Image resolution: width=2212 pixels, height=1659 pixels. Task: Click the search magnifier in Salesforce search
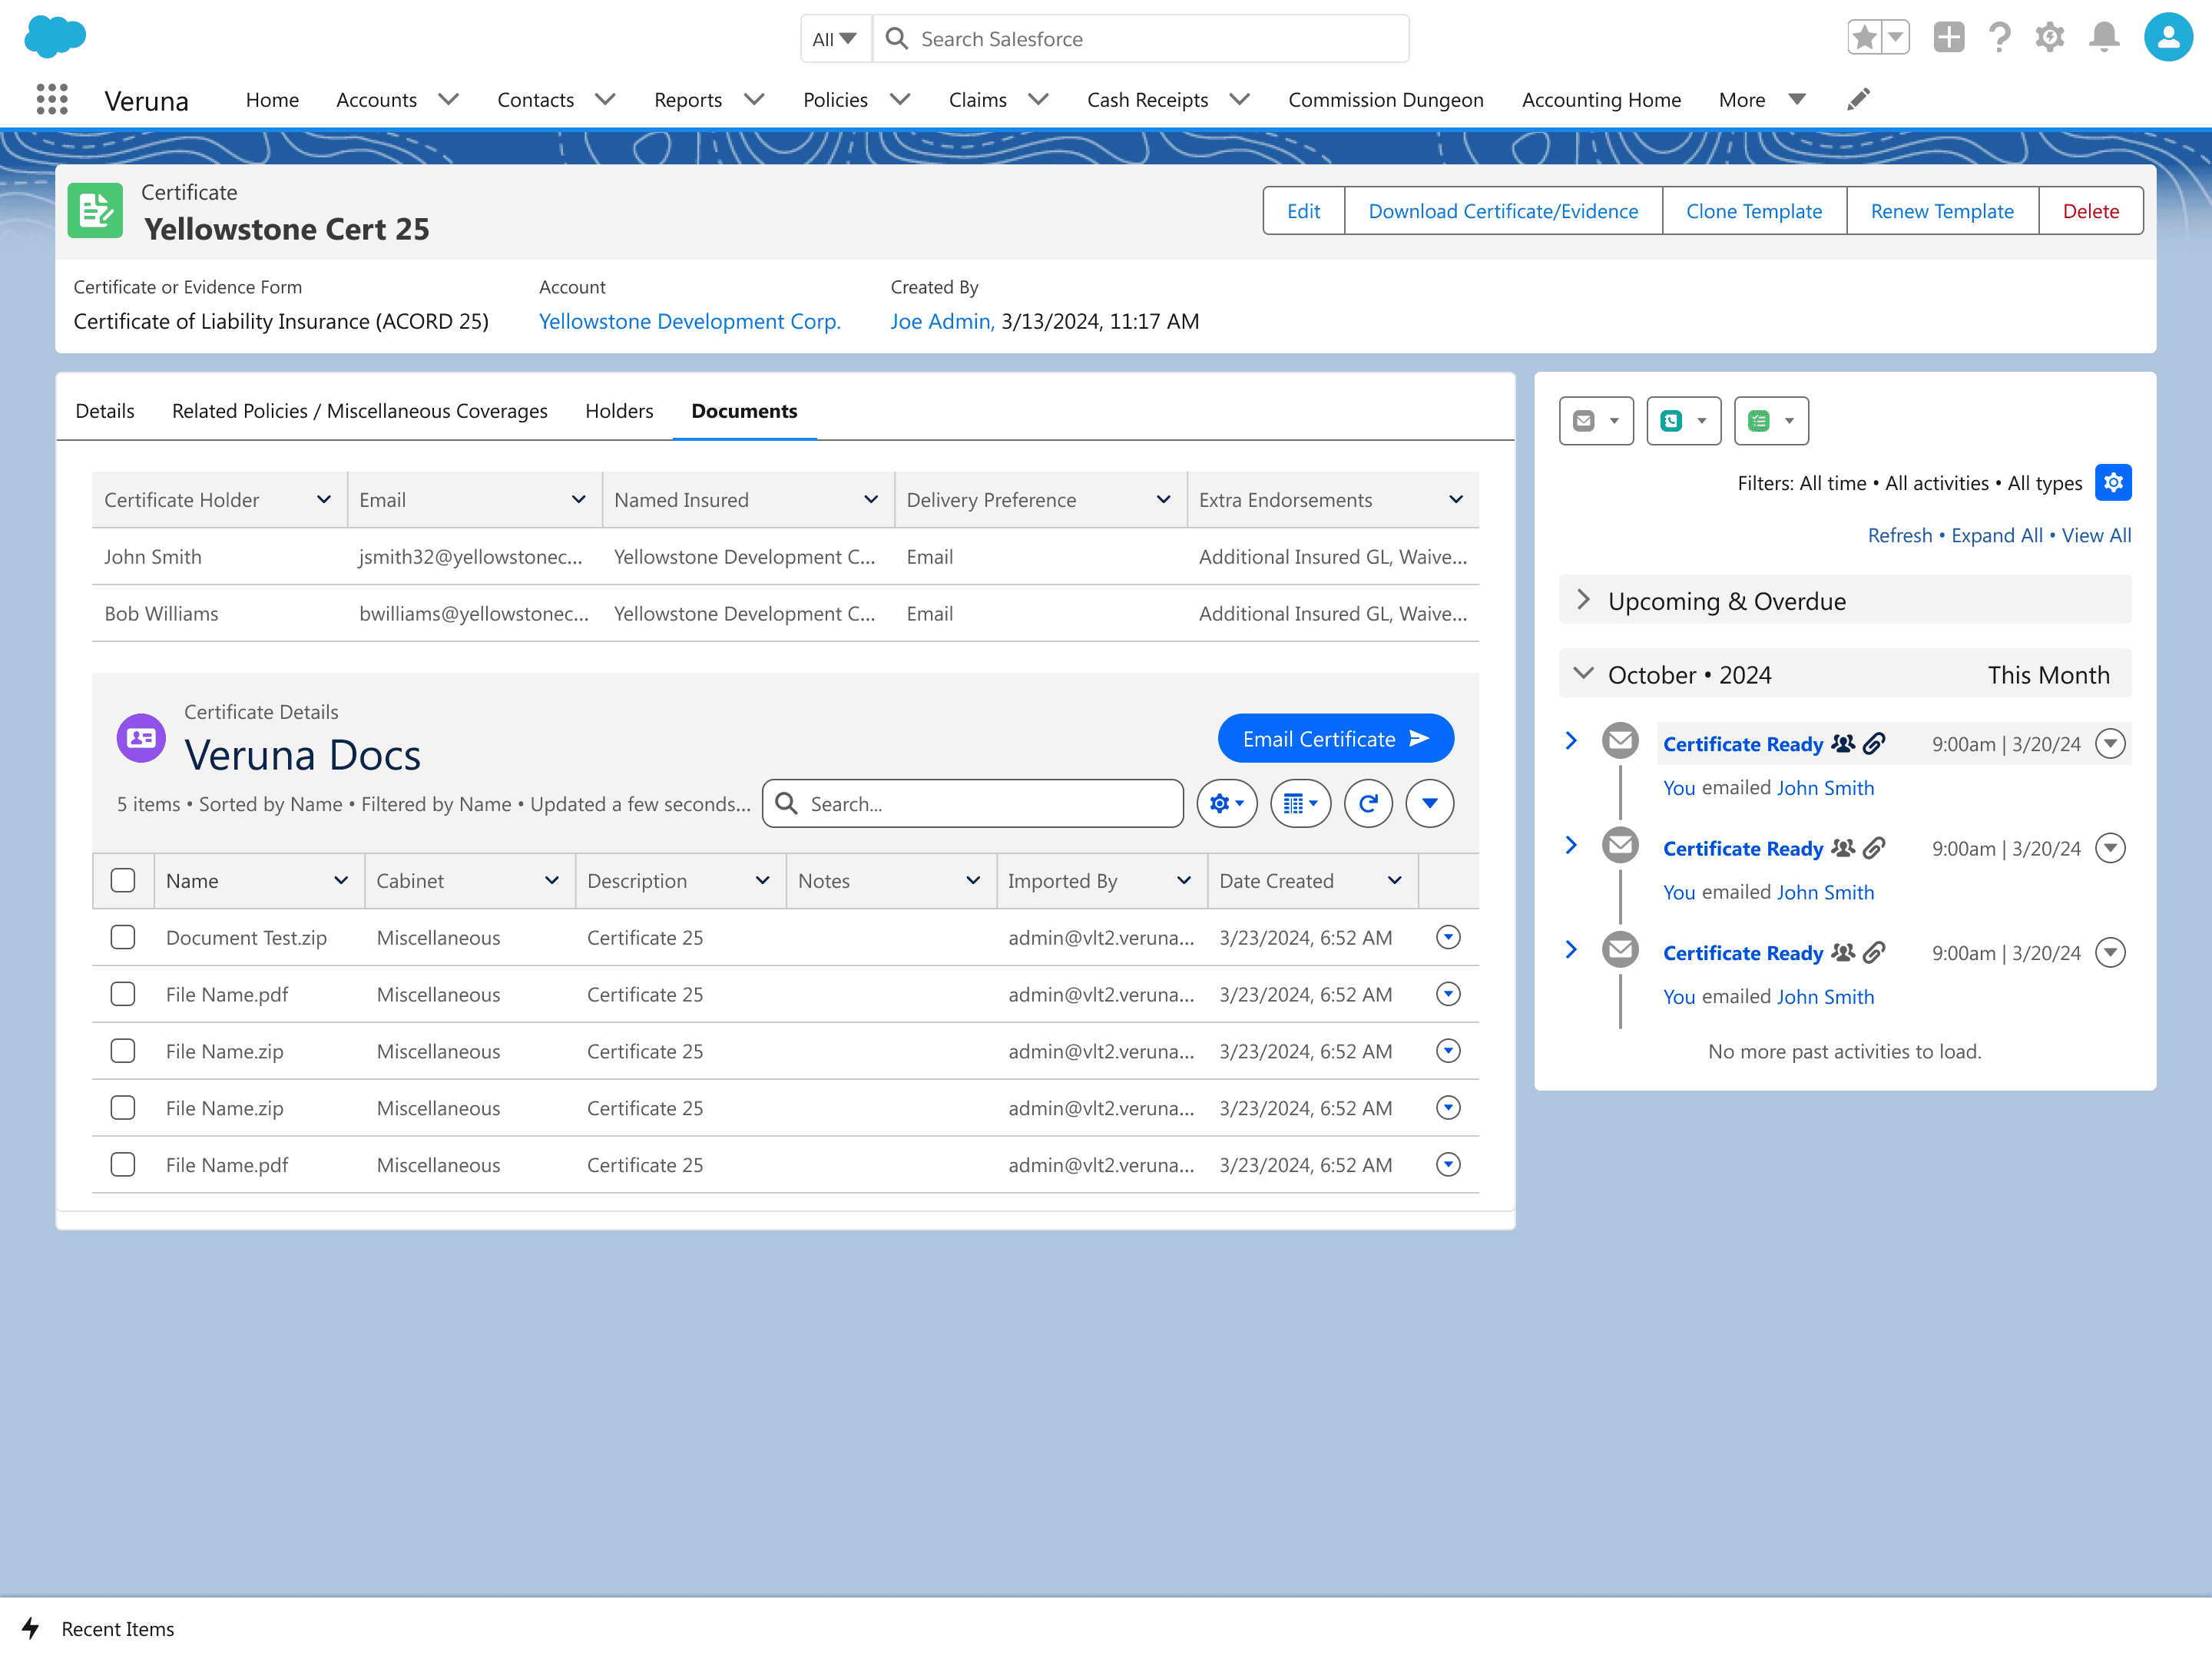click(897, 38)
